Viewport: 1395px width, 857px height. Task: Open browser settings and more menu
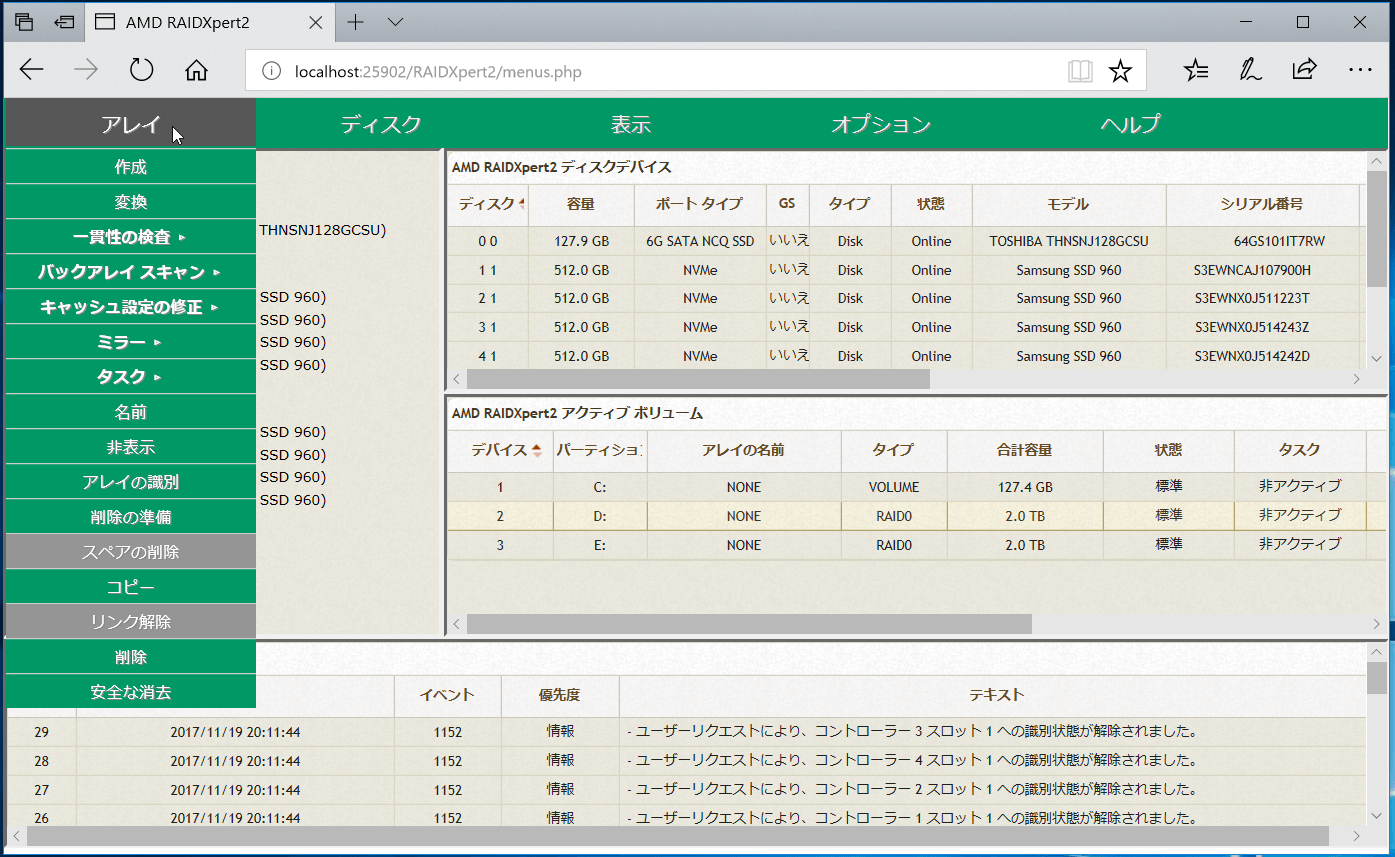(x=1360, y=70)
